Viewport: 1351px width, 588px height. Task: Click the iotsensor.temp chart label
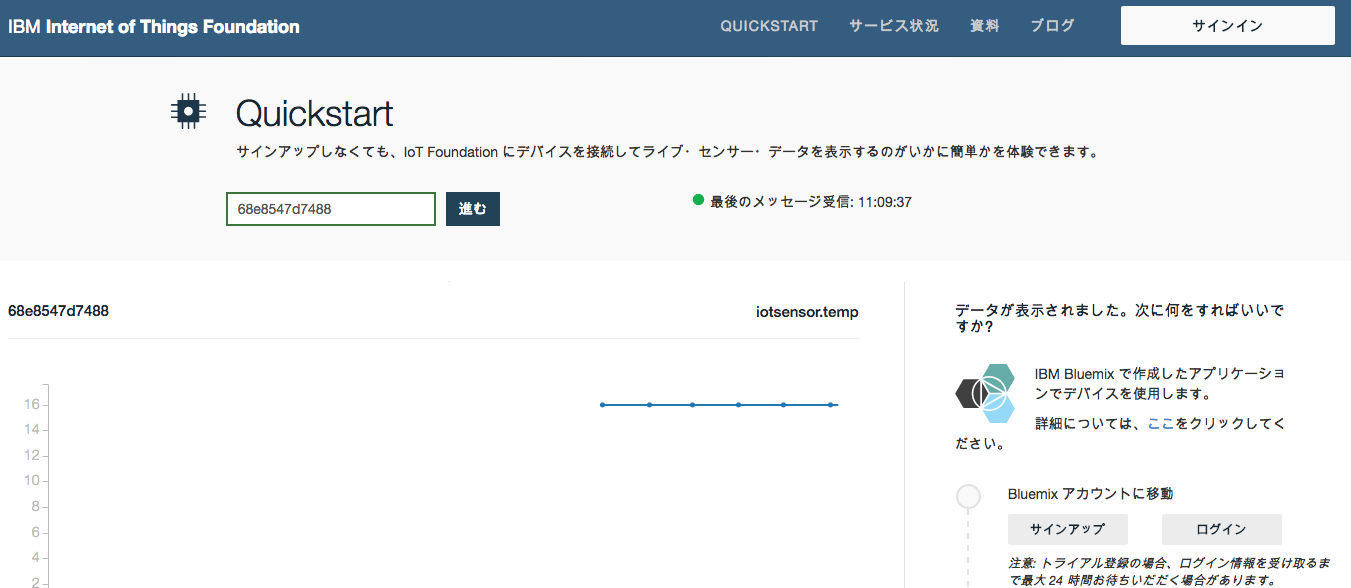tap(806, 311)
